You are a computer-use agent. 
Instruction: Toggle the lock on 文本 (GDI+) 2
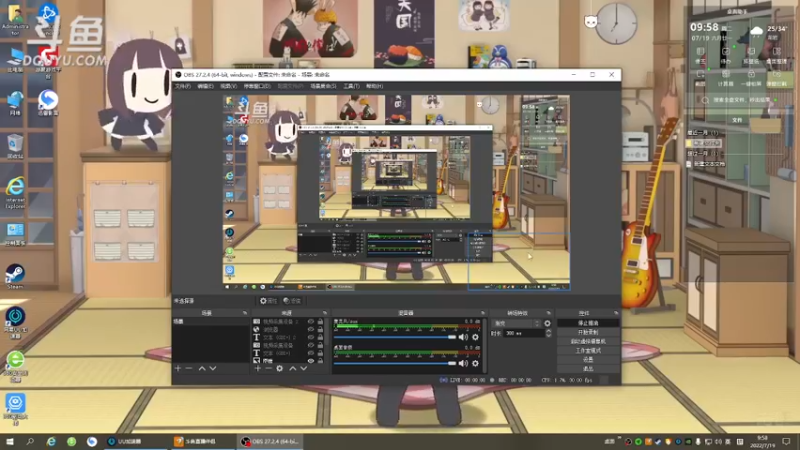(320, 337)
